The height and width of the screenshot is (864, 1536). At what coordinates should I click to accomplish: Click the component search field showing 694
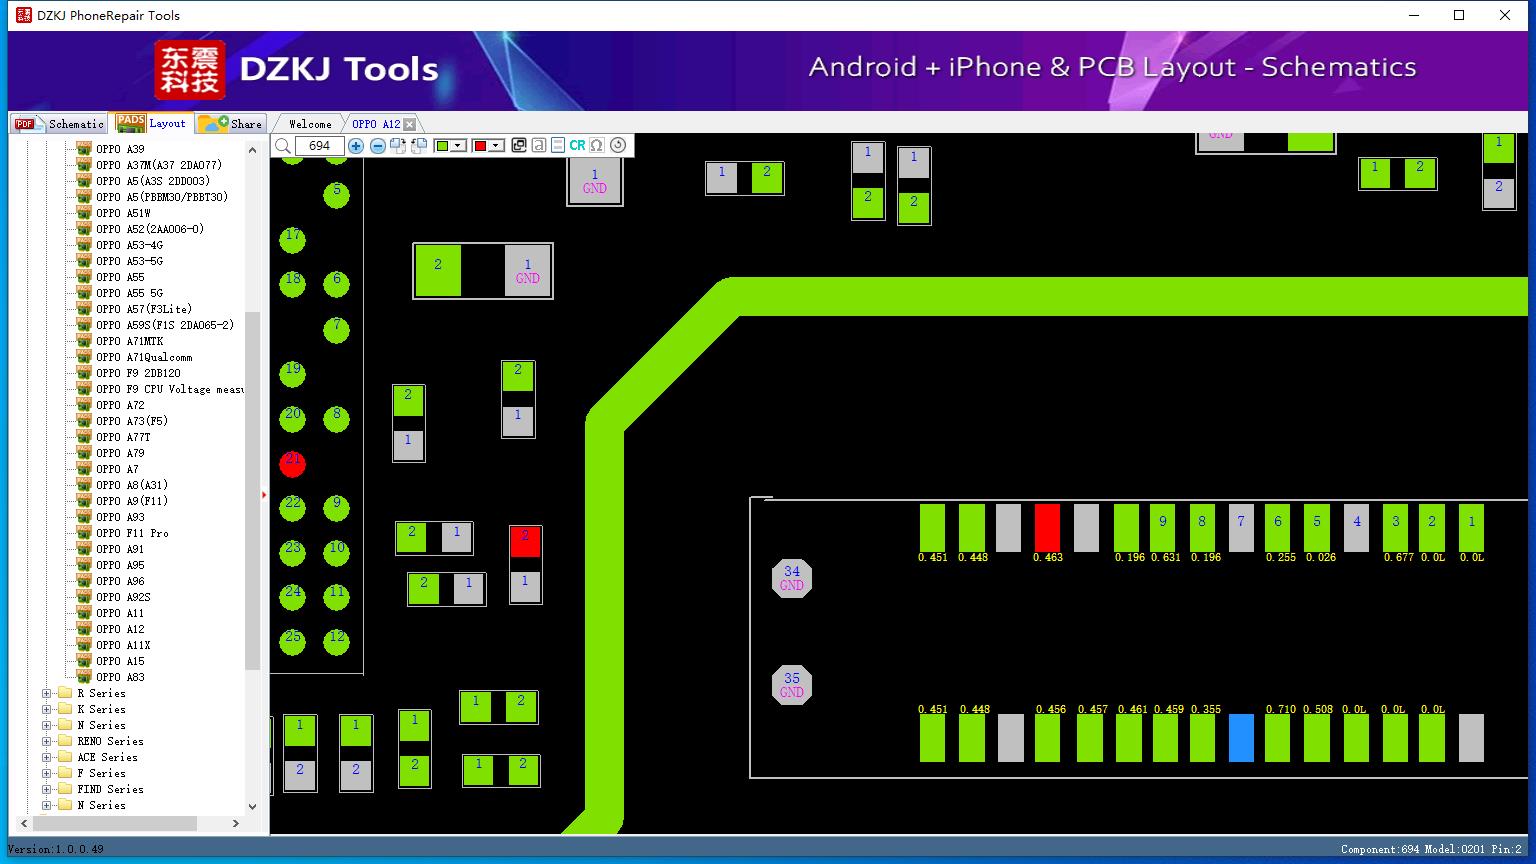pyautogui.click(x=320, y=146)
